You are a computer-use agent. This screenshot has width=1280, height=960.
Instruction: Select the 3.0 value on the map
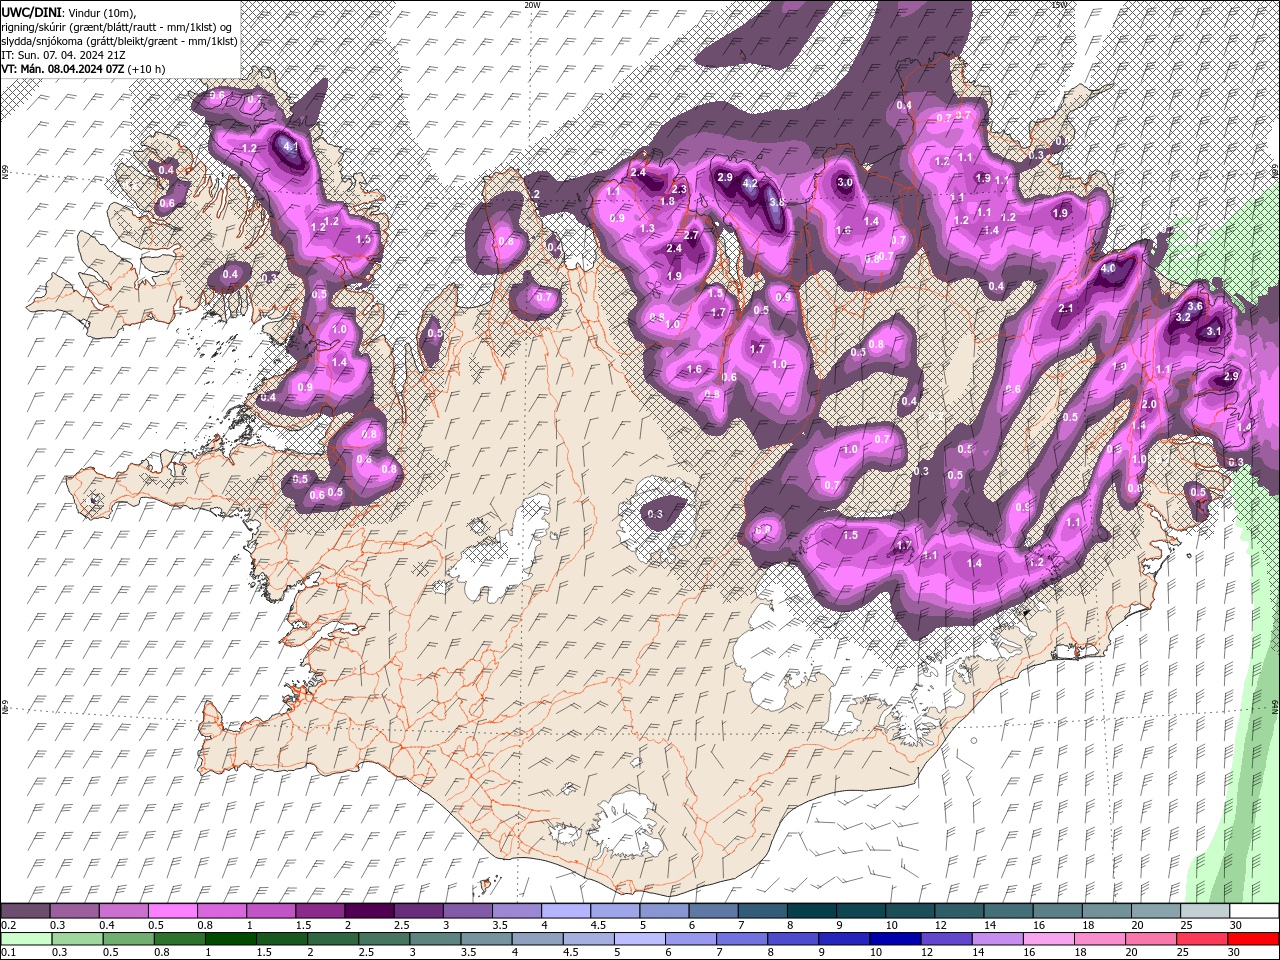point(844,182)
